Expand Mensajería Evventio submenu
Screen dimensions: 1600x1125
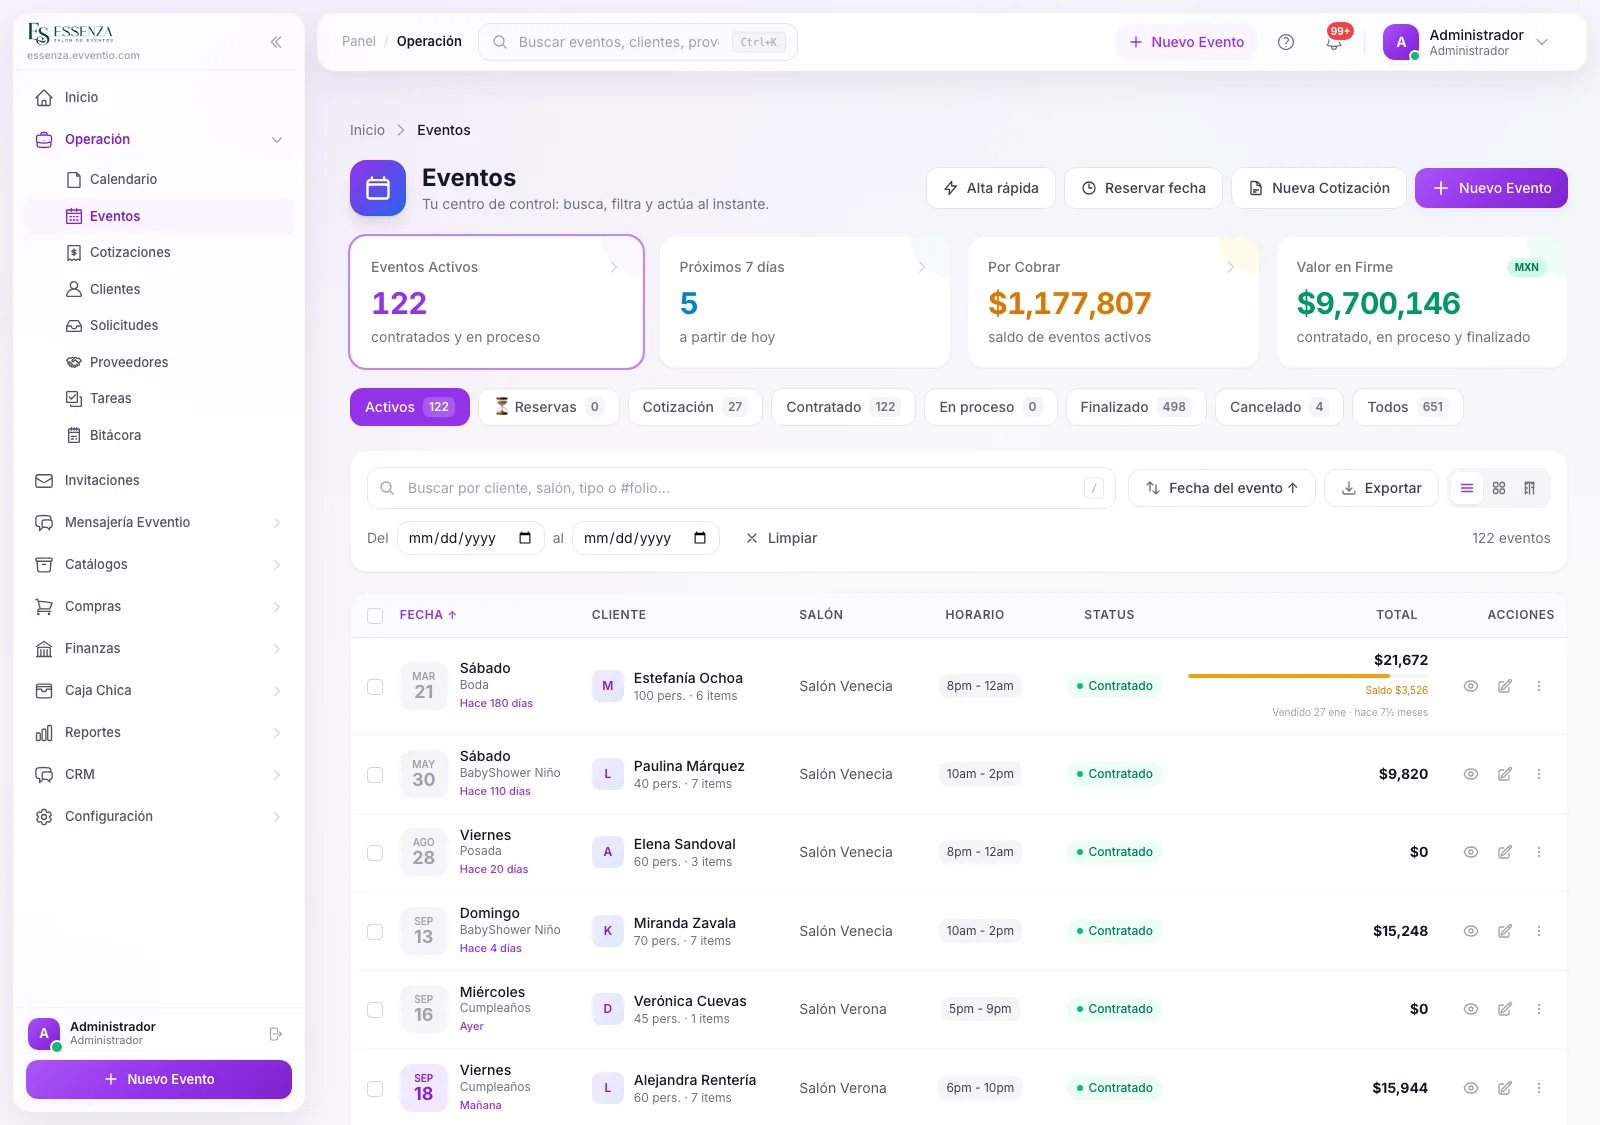tap(159, 522)
